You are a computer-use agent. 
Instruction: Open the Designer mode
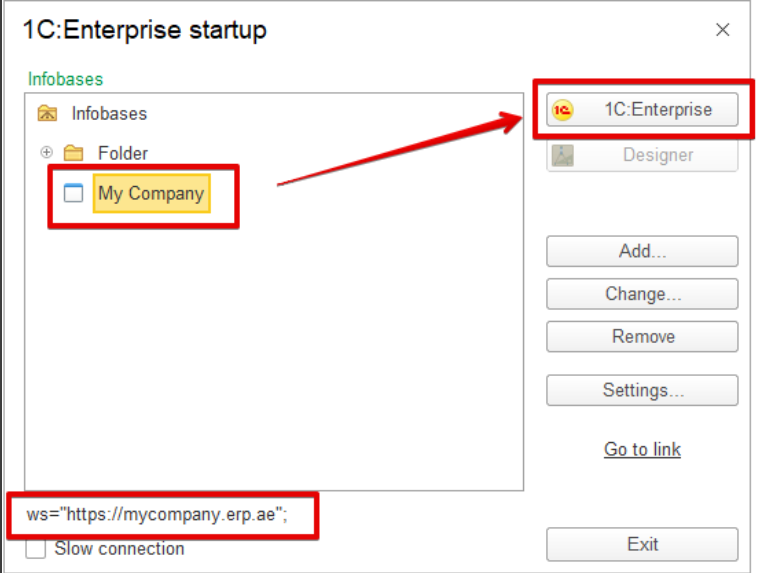point(642,155)
